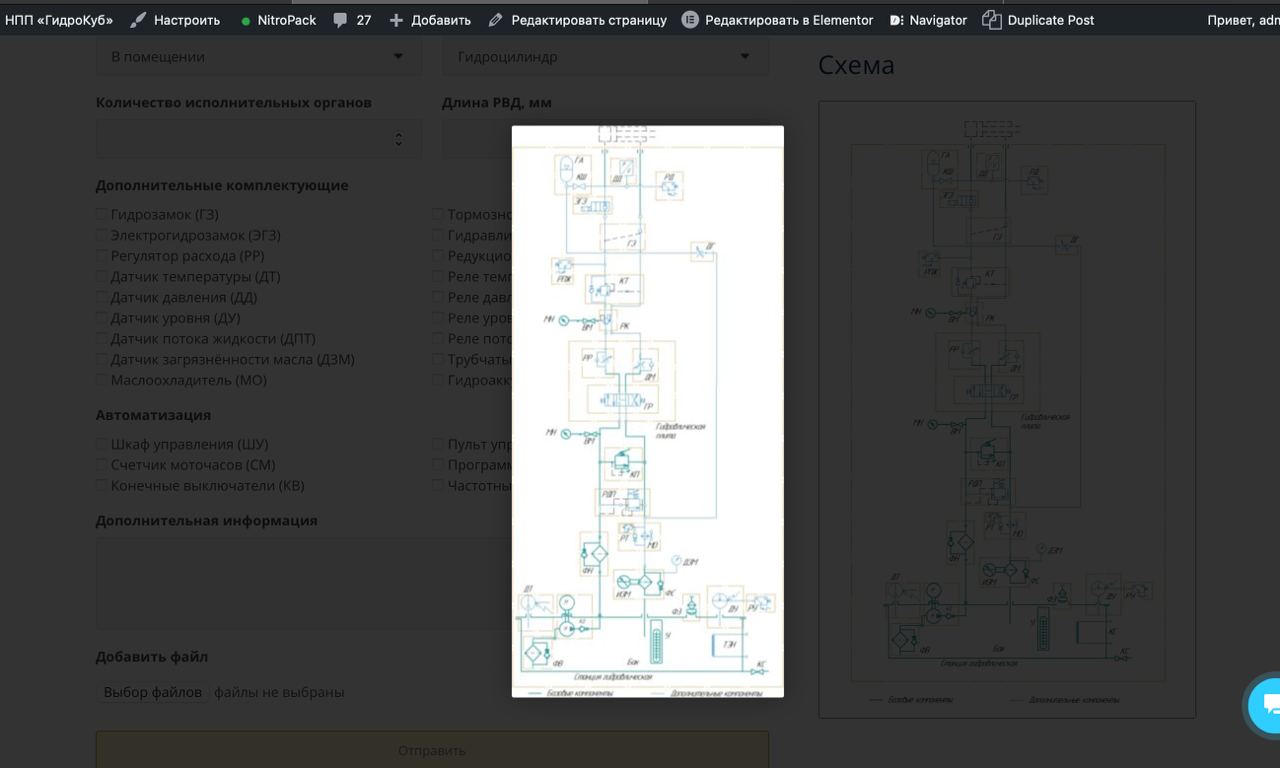Image resolution: width=1280 pixels, height=768 pixels.
Task: Click the plus icon beside Добавить
Action: coord(396,20)
